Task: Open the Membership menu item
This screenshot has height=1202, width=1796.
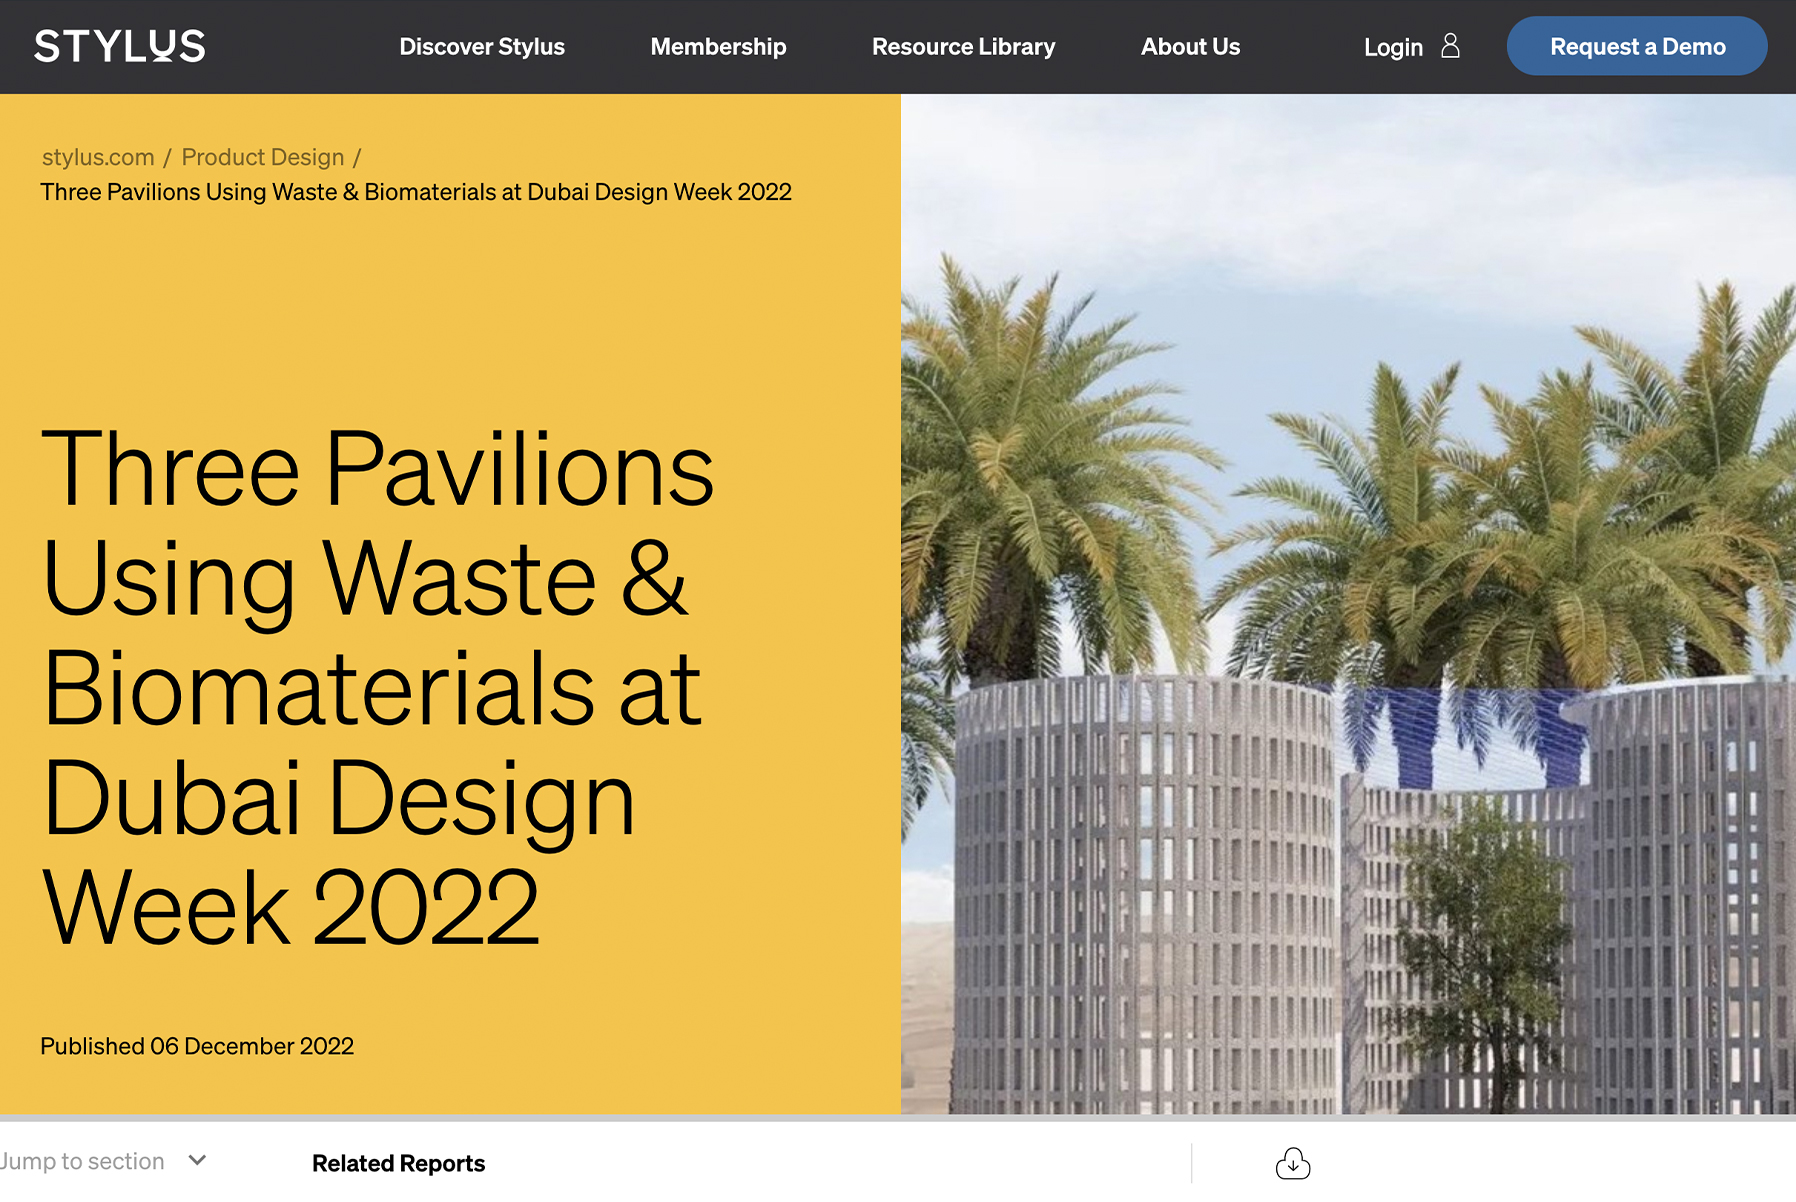Action: [x=718, y=47]
